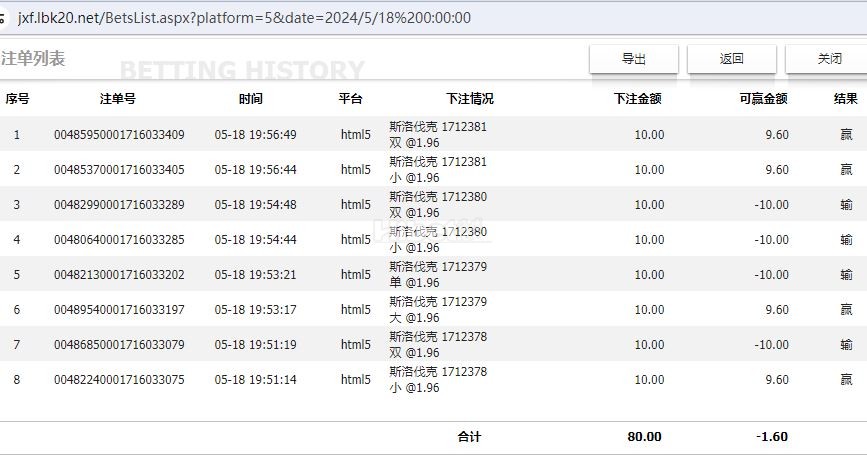The width and height of the screenshot is (867, 460).
Task: Select bet number 0048224000171603​3075
Action: click(119, 380)
